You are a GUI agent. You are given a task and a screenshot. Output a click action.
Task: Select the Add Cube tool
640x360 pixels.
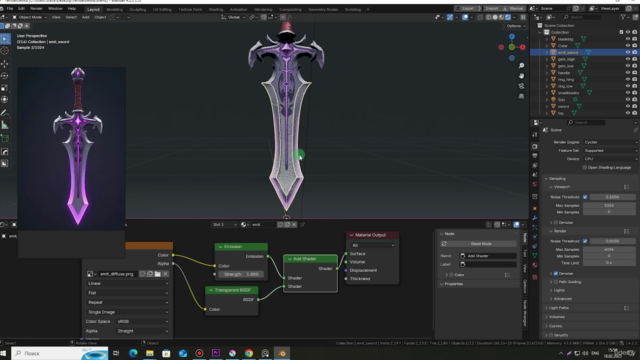[5, 139]
